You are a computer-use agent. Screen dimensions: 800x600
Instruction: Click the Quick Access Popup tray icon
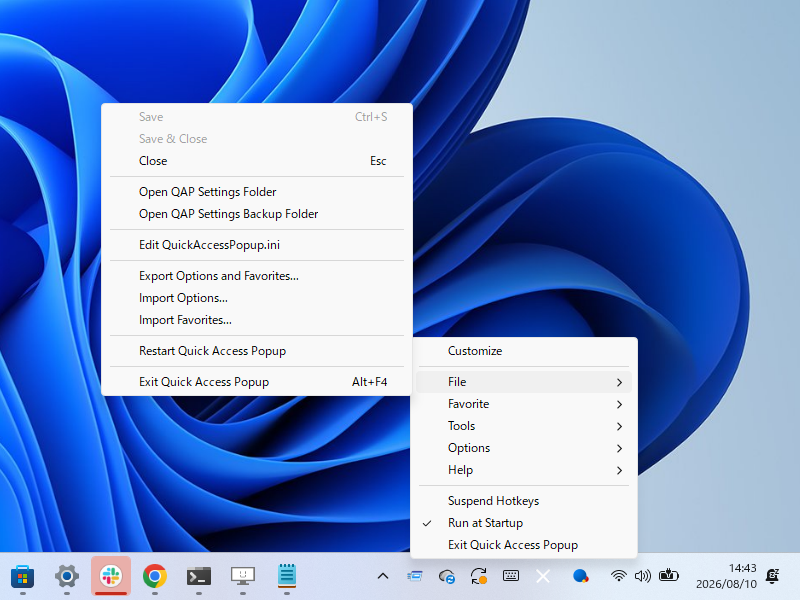pos(415,577)
